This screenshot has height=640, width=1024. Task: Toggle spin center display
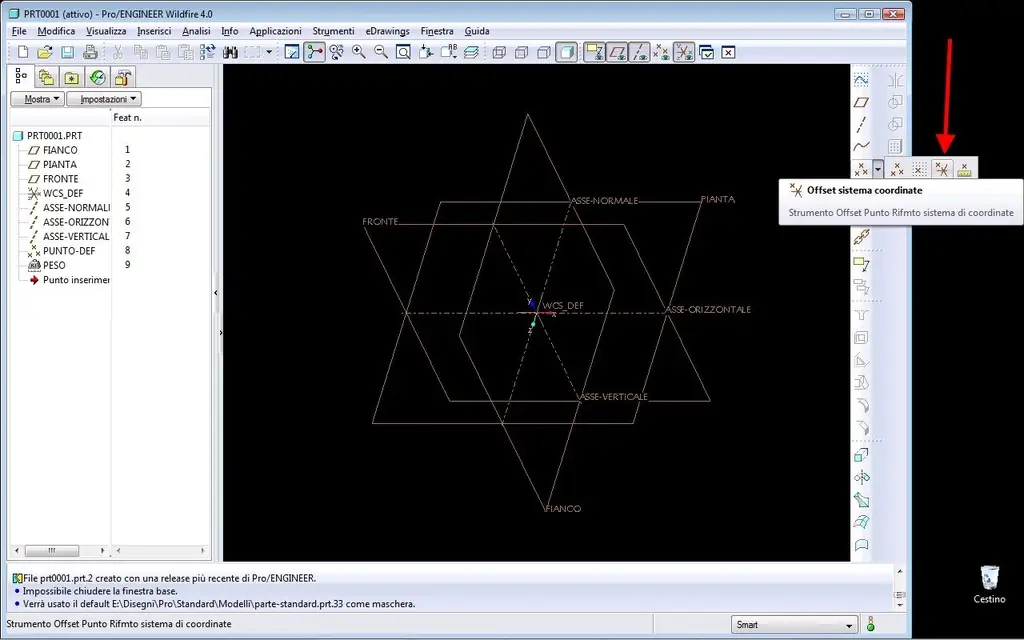(x=314, y=52)
